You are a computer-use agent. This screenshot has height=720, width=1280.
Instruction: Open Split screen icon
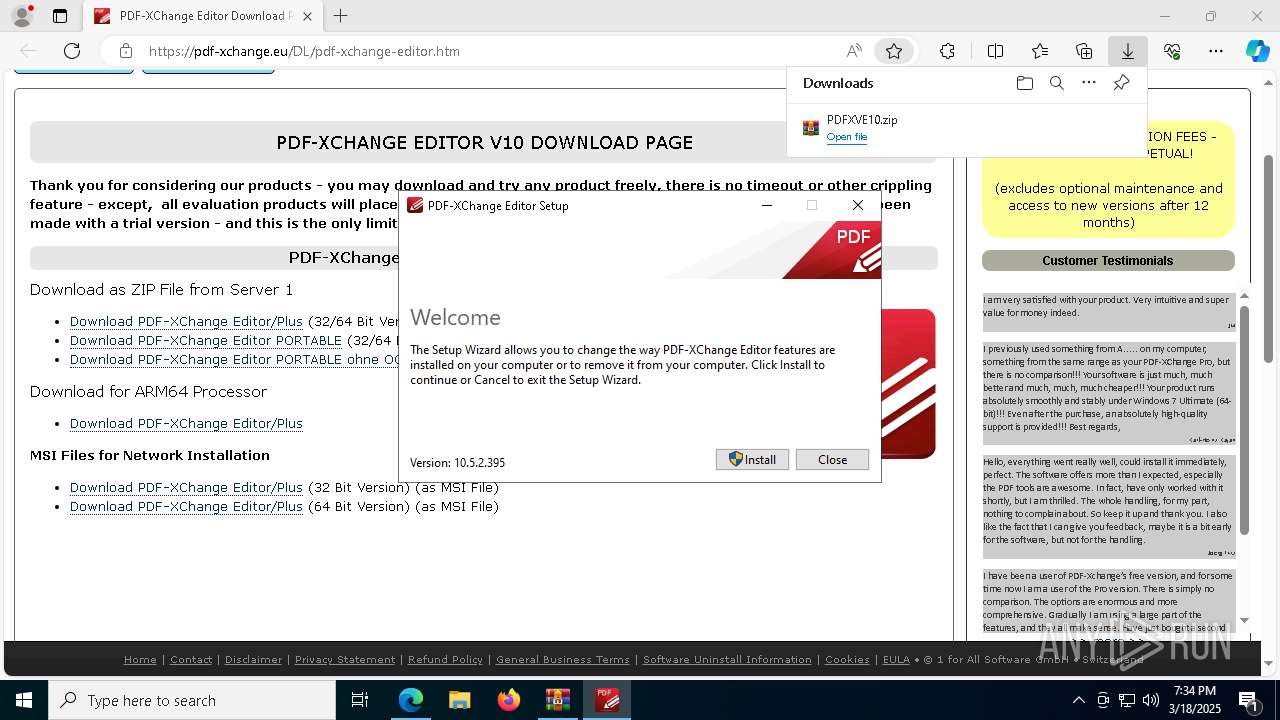995,51
